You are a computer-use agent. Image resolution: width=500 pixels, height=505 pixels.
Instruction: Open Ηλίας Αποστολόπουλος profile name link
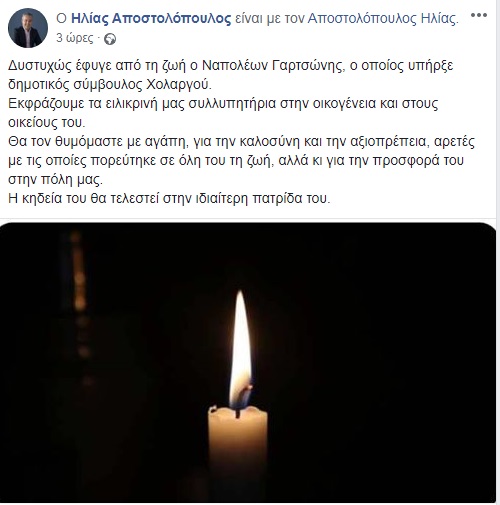click(x=151, y=18)
